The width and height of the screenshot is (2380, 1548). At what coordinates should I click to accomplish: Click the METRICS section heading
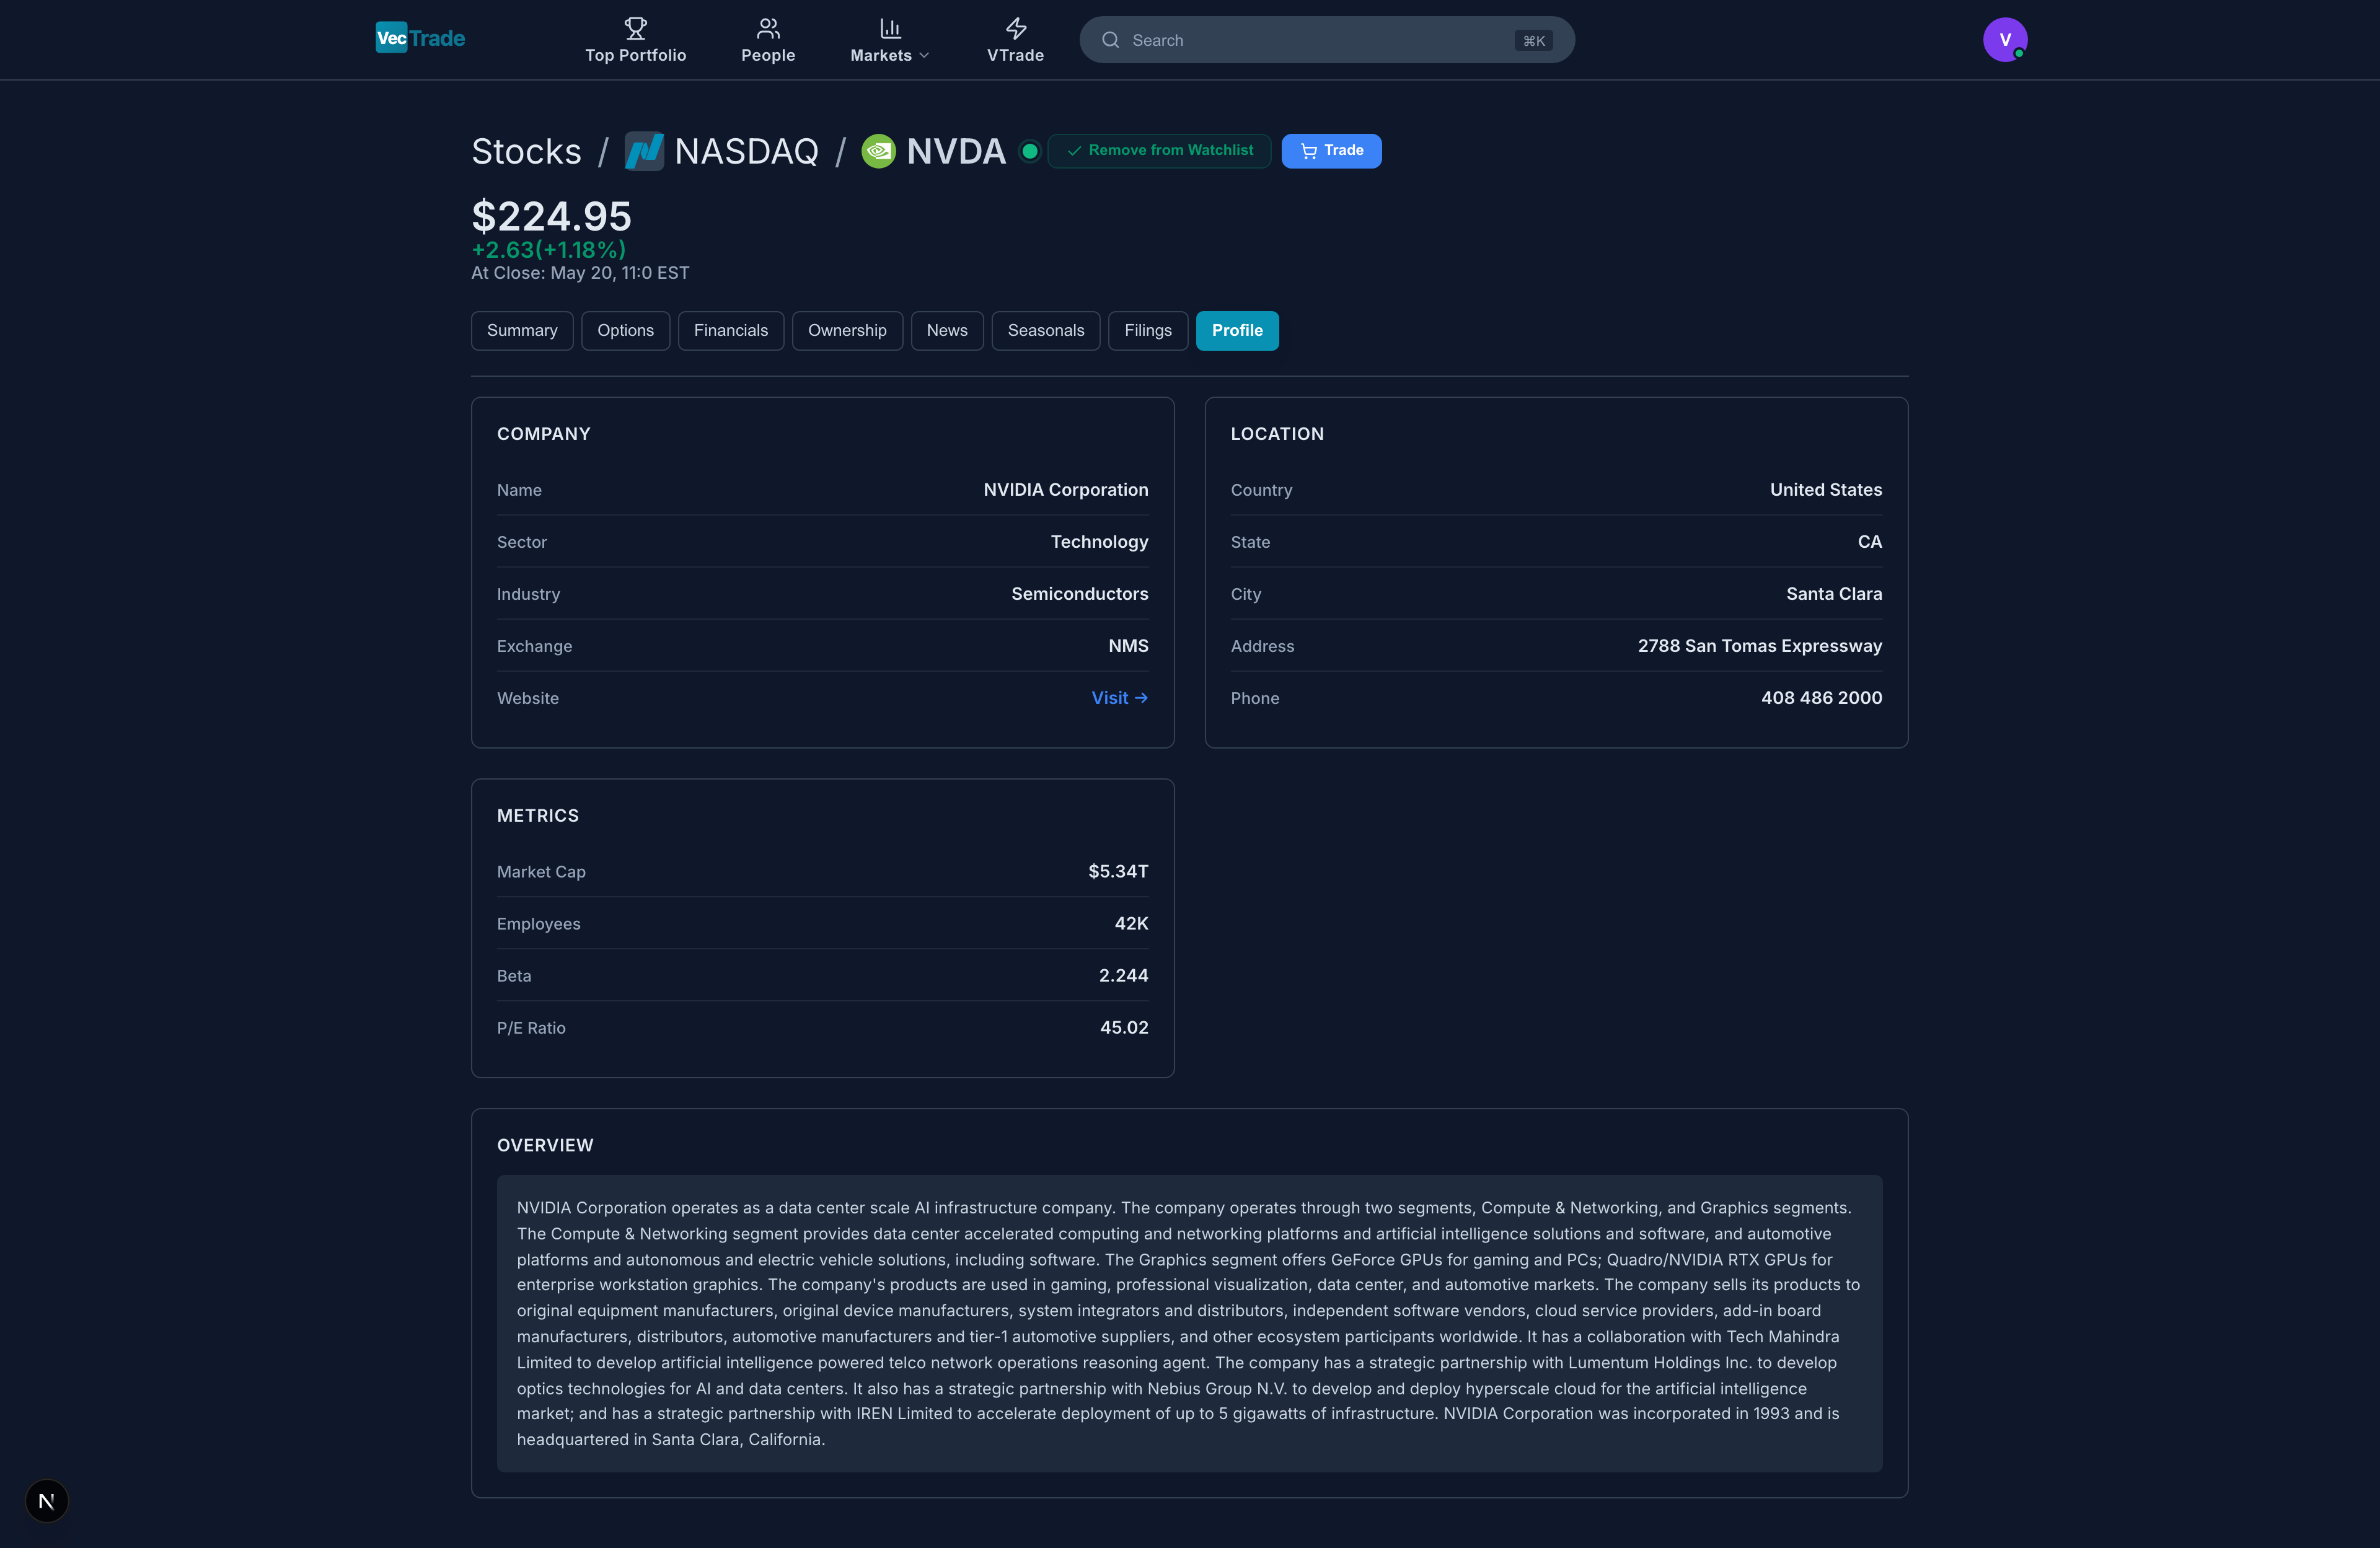(537, 816)
